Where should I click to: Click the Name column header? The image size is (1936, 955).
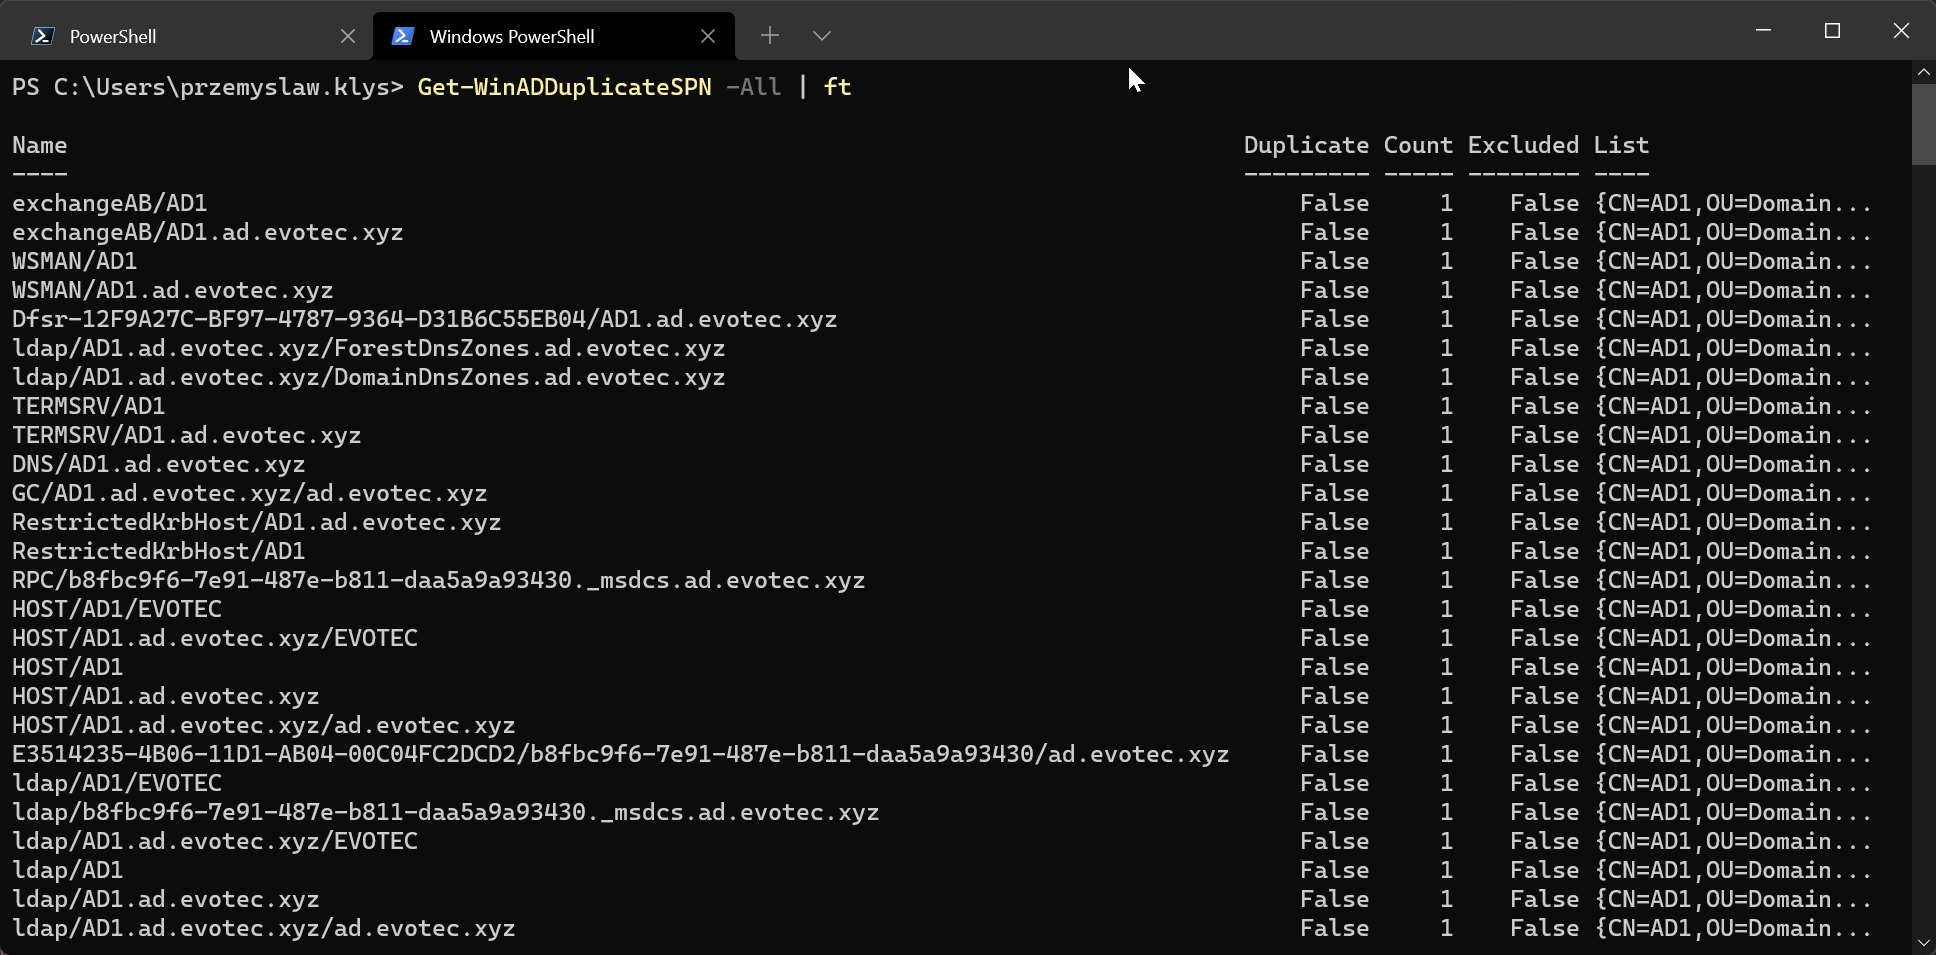point(39,145)
